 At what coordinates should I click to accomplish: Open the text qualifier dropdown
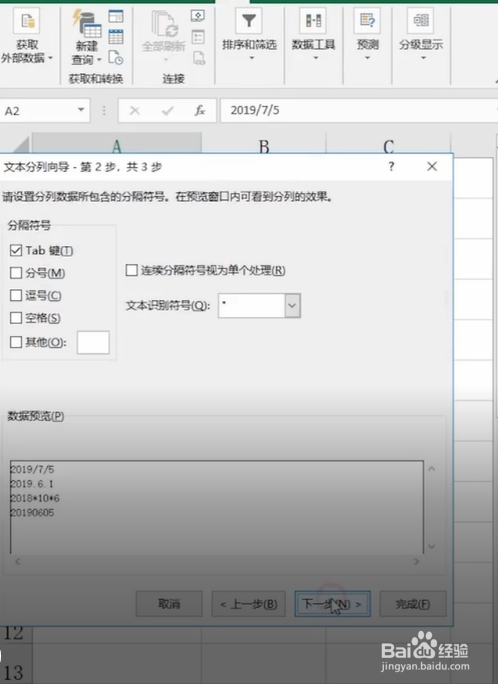(293, 305)
